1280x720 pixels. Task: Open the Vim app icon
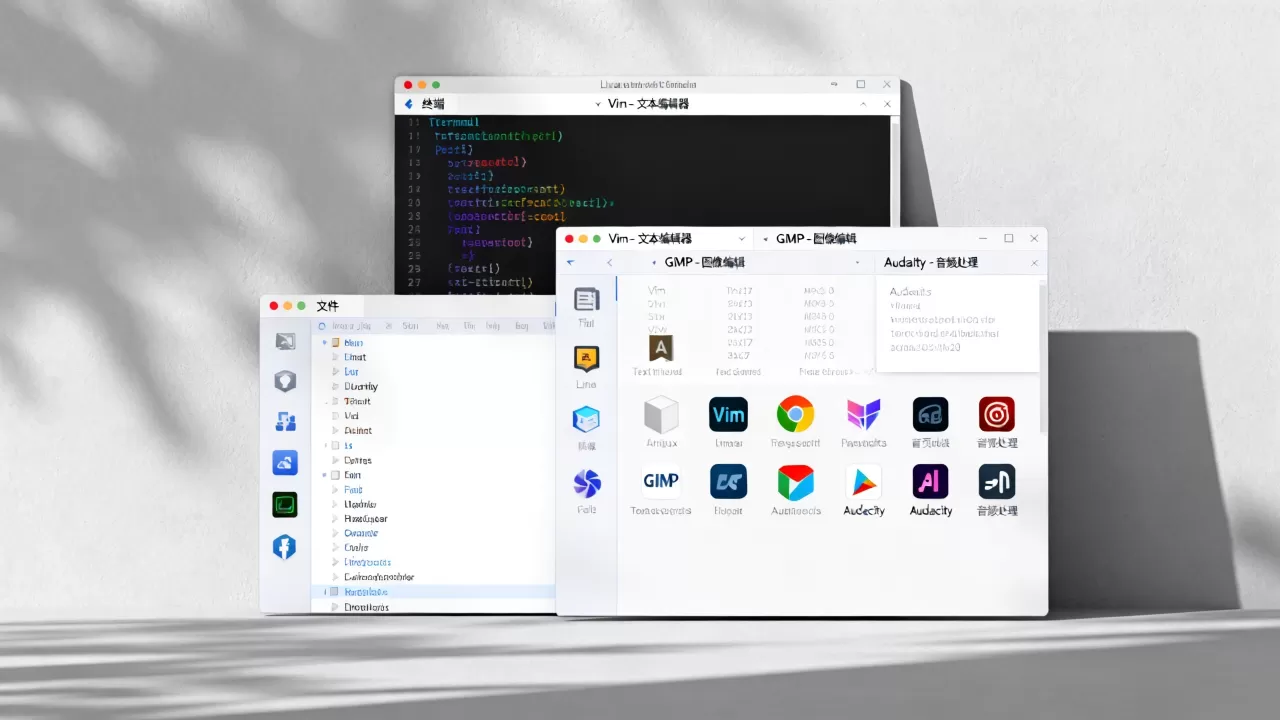pyautogui.click(x=728, y=414)
